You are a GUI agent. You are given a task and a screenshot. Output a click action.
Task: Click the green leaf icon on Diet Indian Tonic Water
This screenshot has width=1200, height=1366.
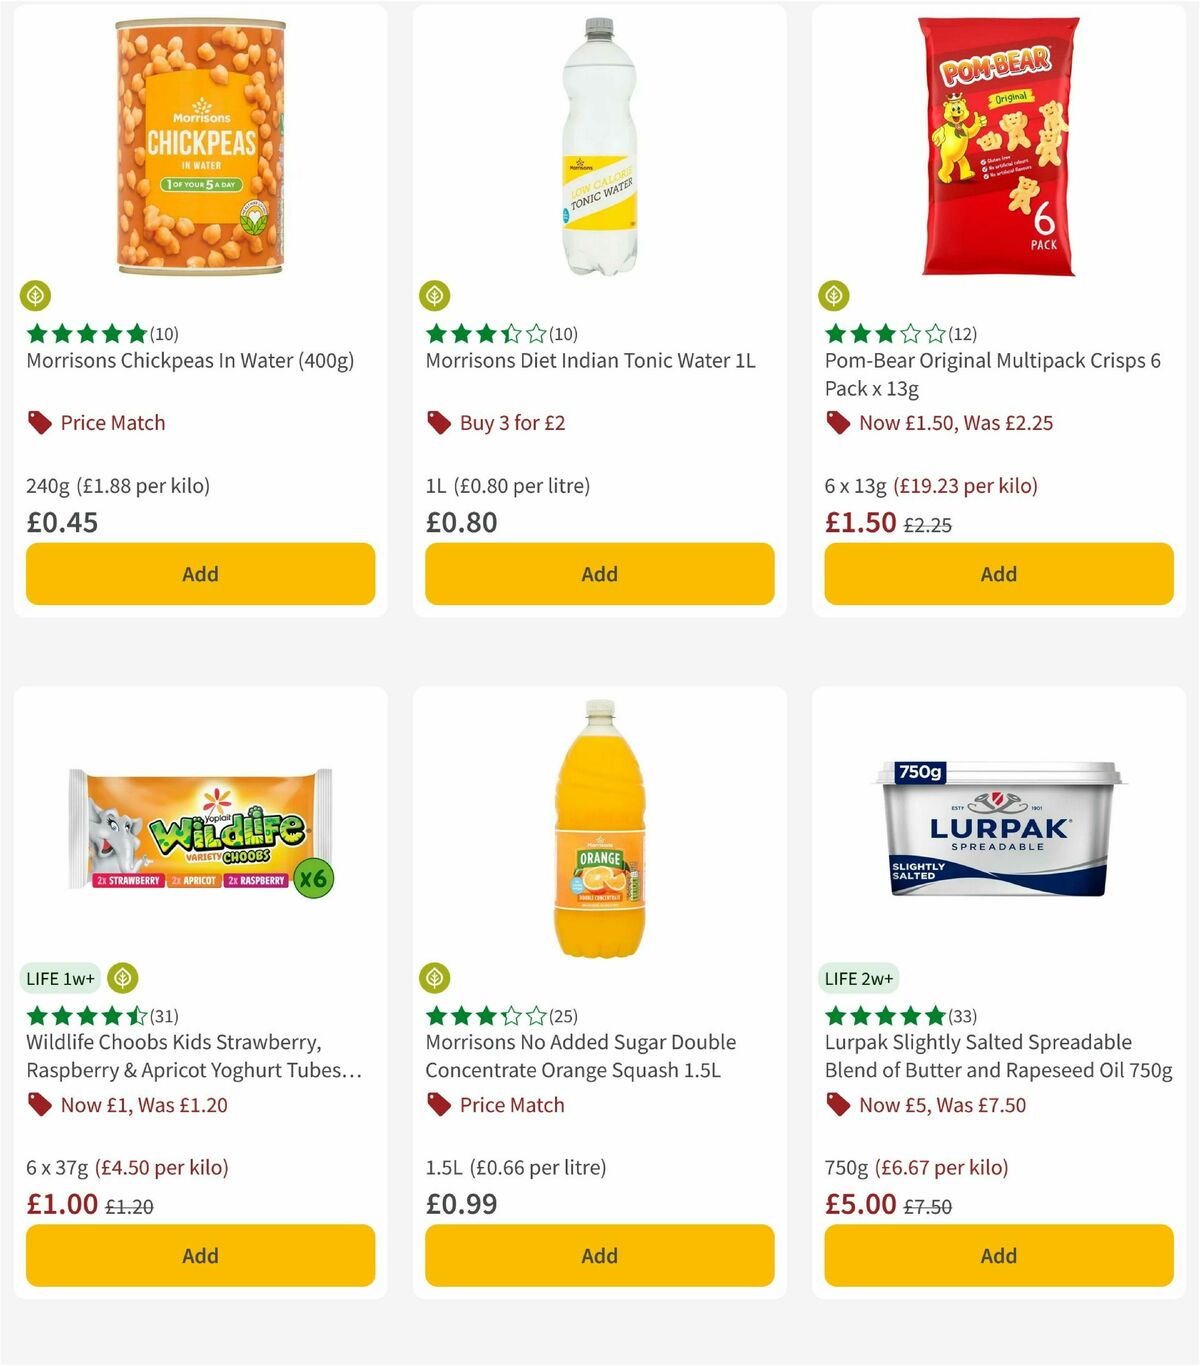434,296
